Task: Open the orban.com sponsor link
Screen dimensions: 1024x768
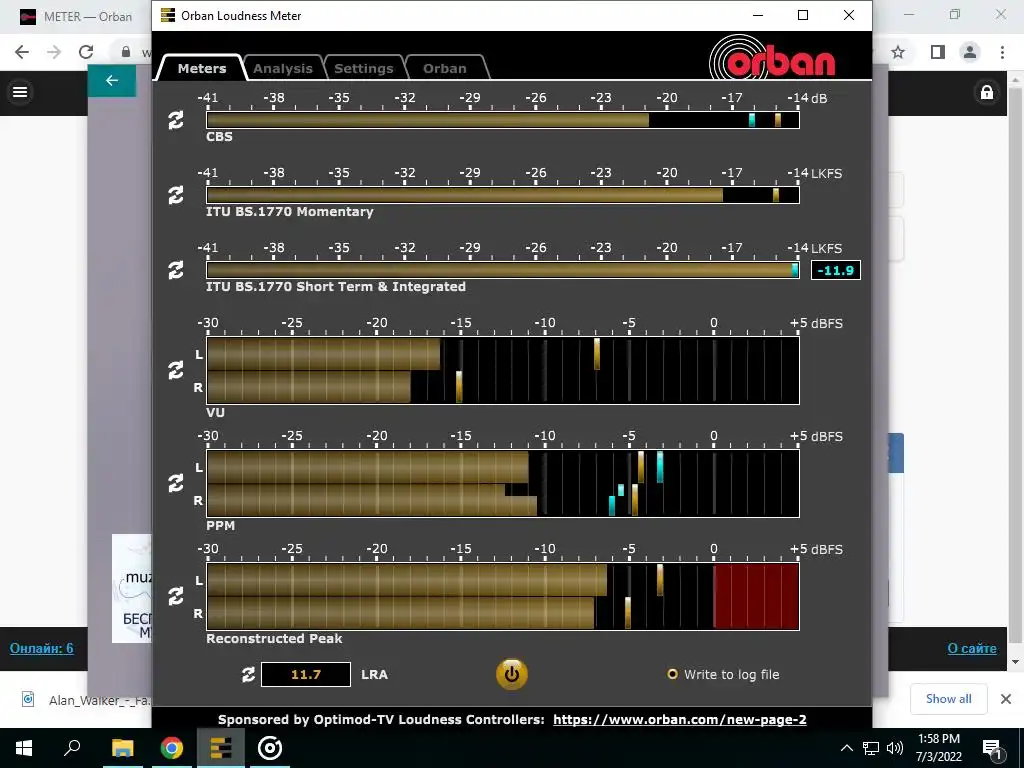Action: pos(679,720)
